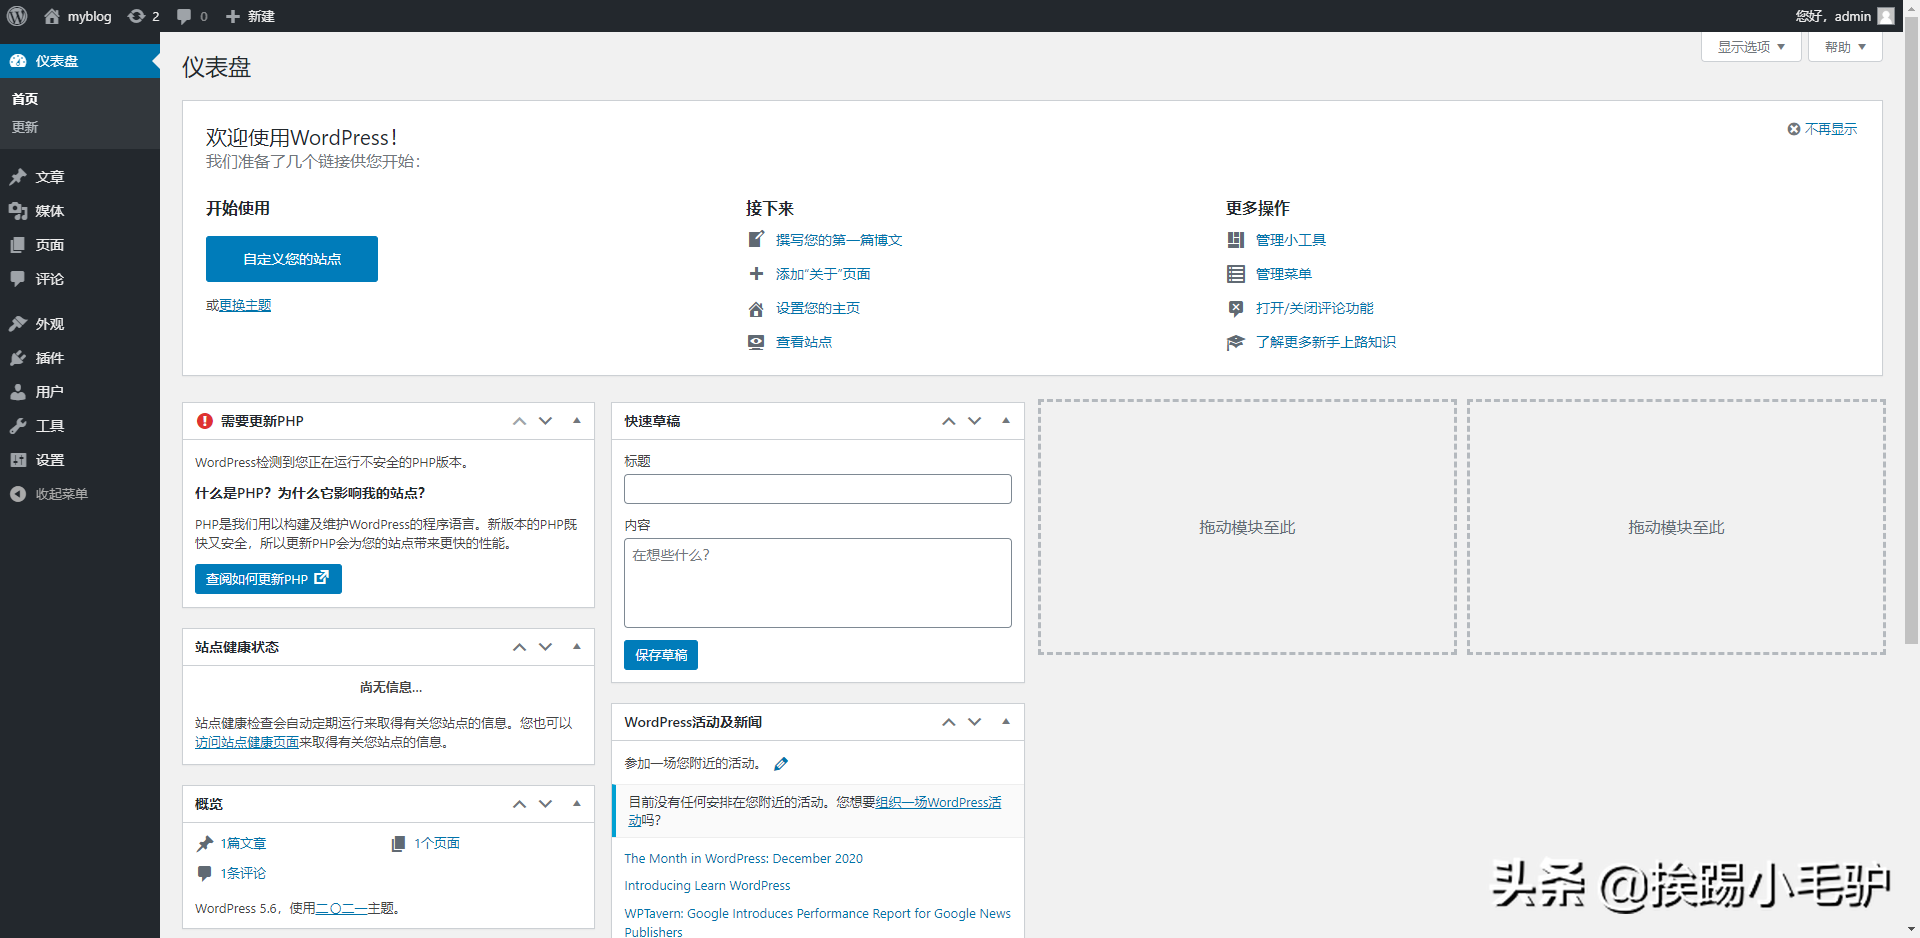Open the myblog site home icon
This screenshot has width=1920, height=938.
click(52, 16)
